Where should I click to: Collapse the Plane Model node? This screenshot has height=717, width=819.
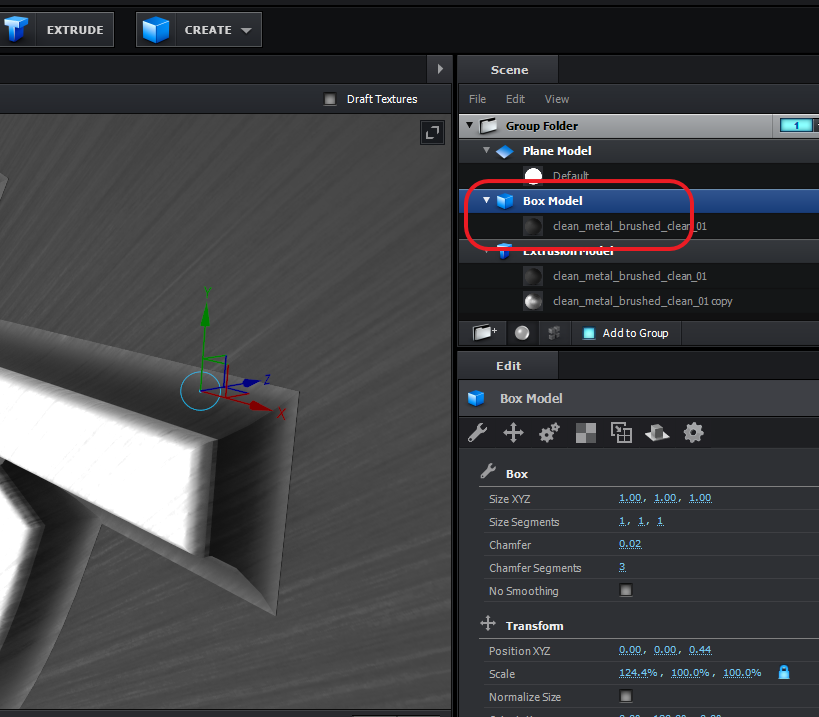coord(486,150)
